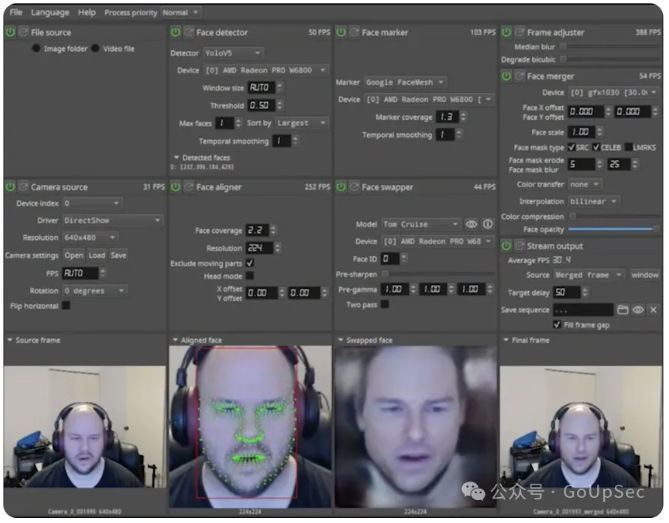Click eye icon in Save sequence row
Viewport: 669px width, 523px height.
tap(638, 310)
